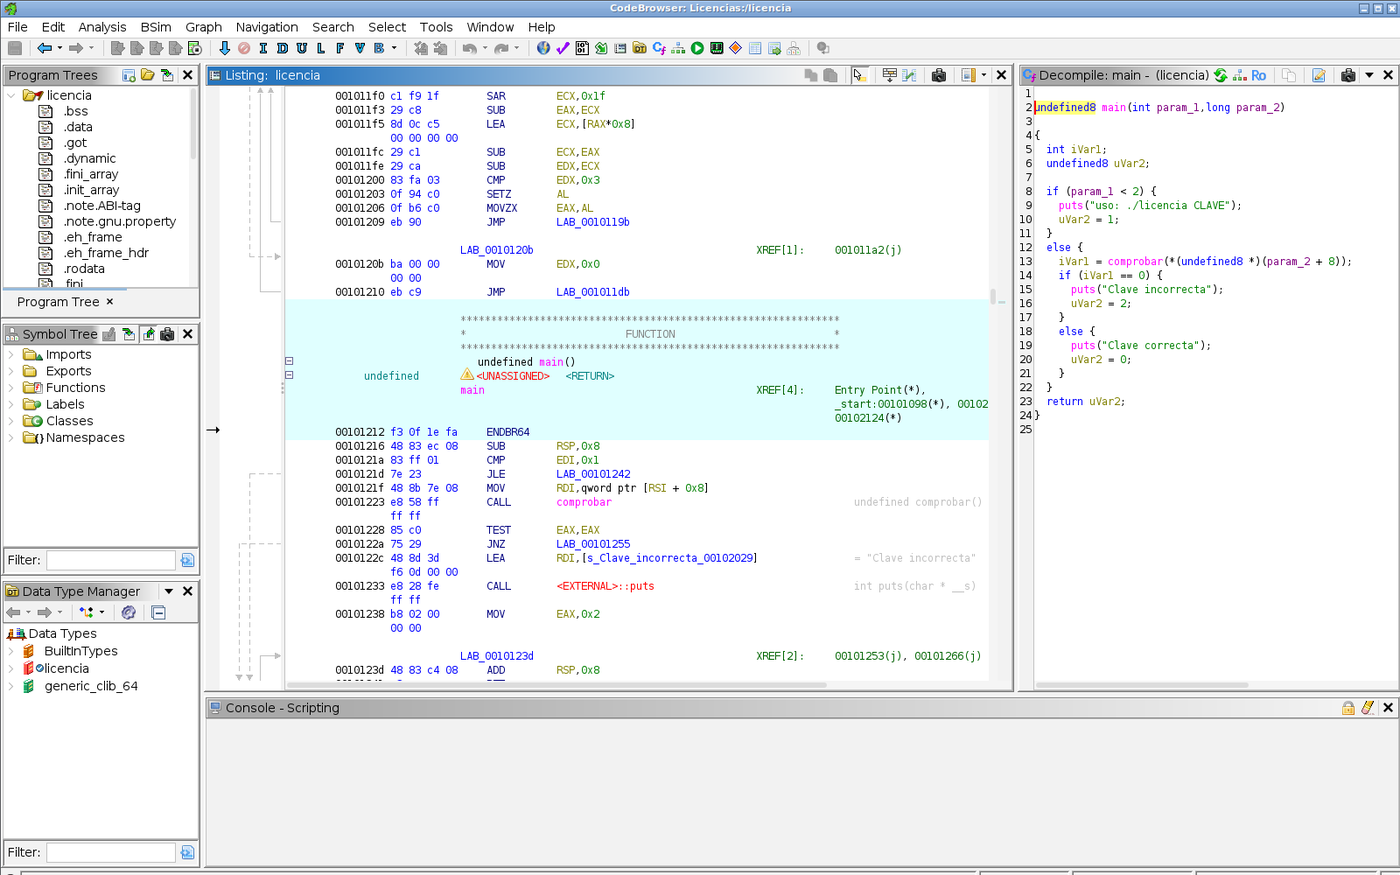Image resolution: width=1400 pixels, height=875 pixels.
Task: Click the Create Function 'F' toolbar icon
Action: pyautogui.click(x=340, y=48)
